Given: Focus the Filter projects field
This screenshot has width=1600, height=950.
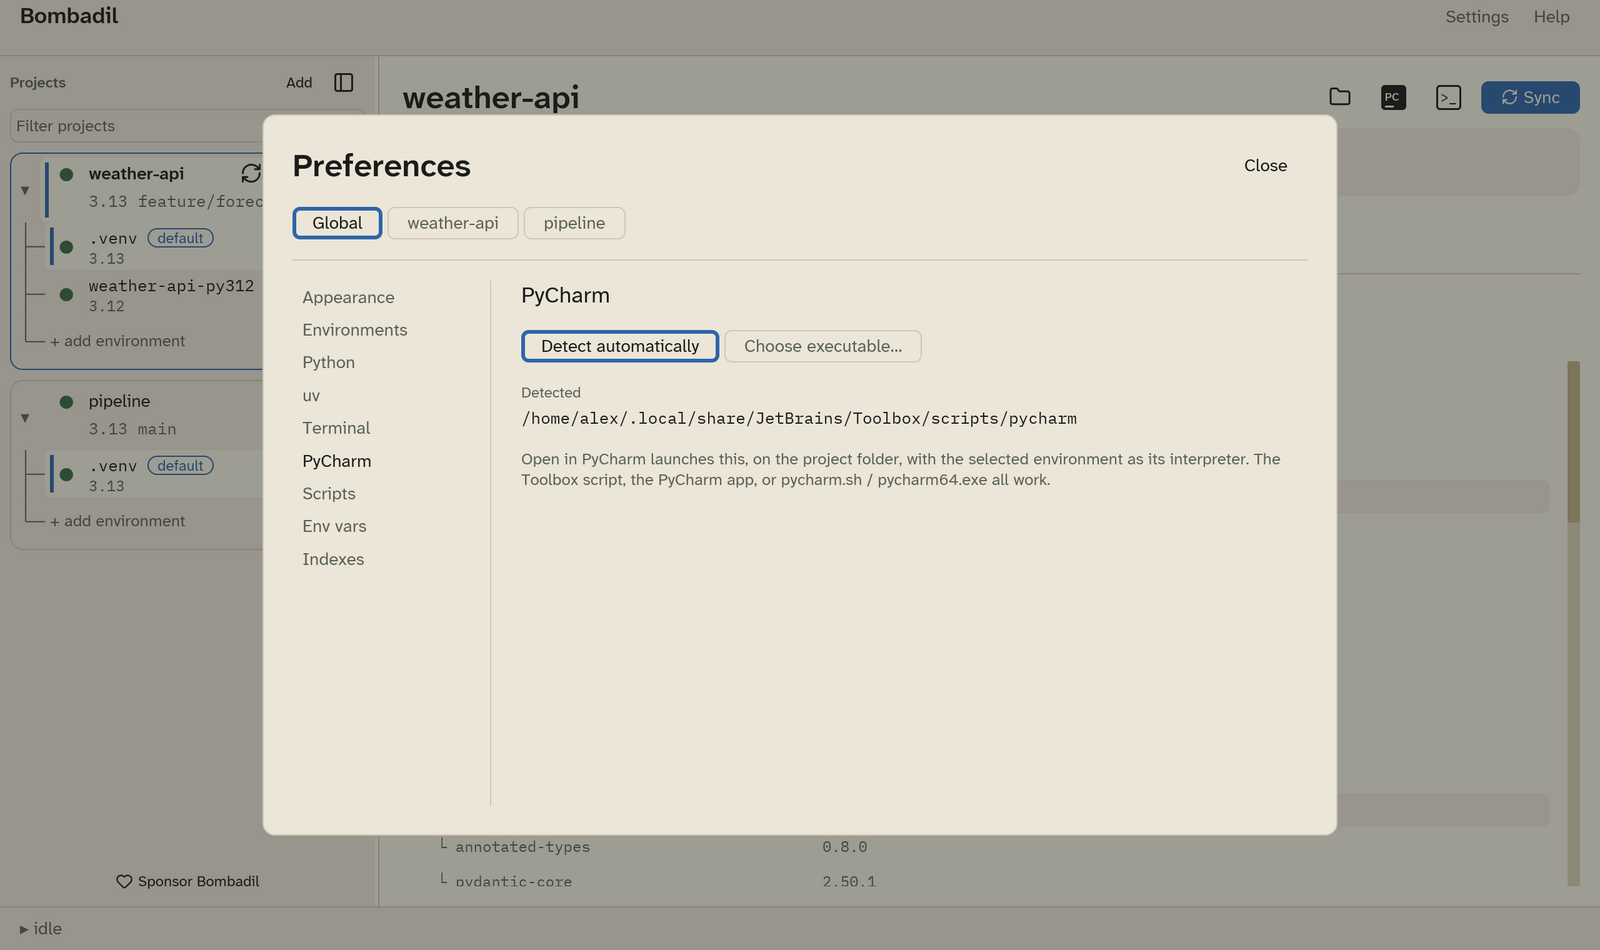Looking at the screenshot, I should pyautogui.click(x=186, y=126).
